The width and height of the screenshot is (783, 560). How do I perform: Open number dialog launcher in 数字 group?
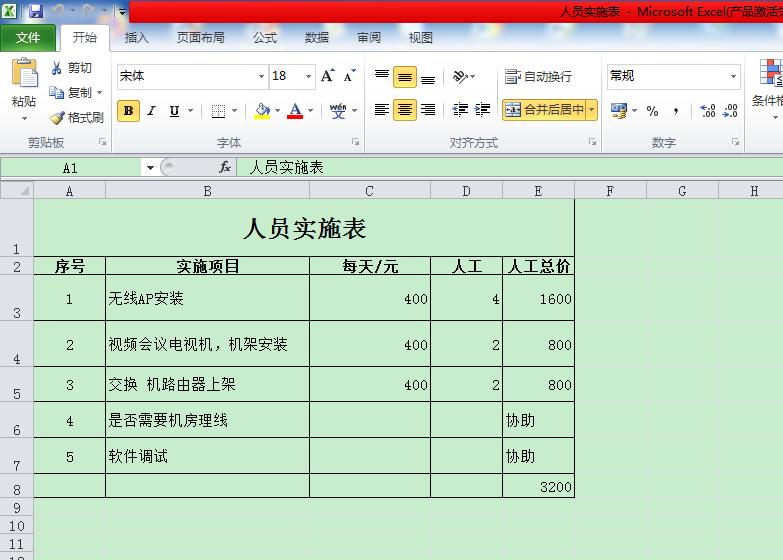(736, 142)
